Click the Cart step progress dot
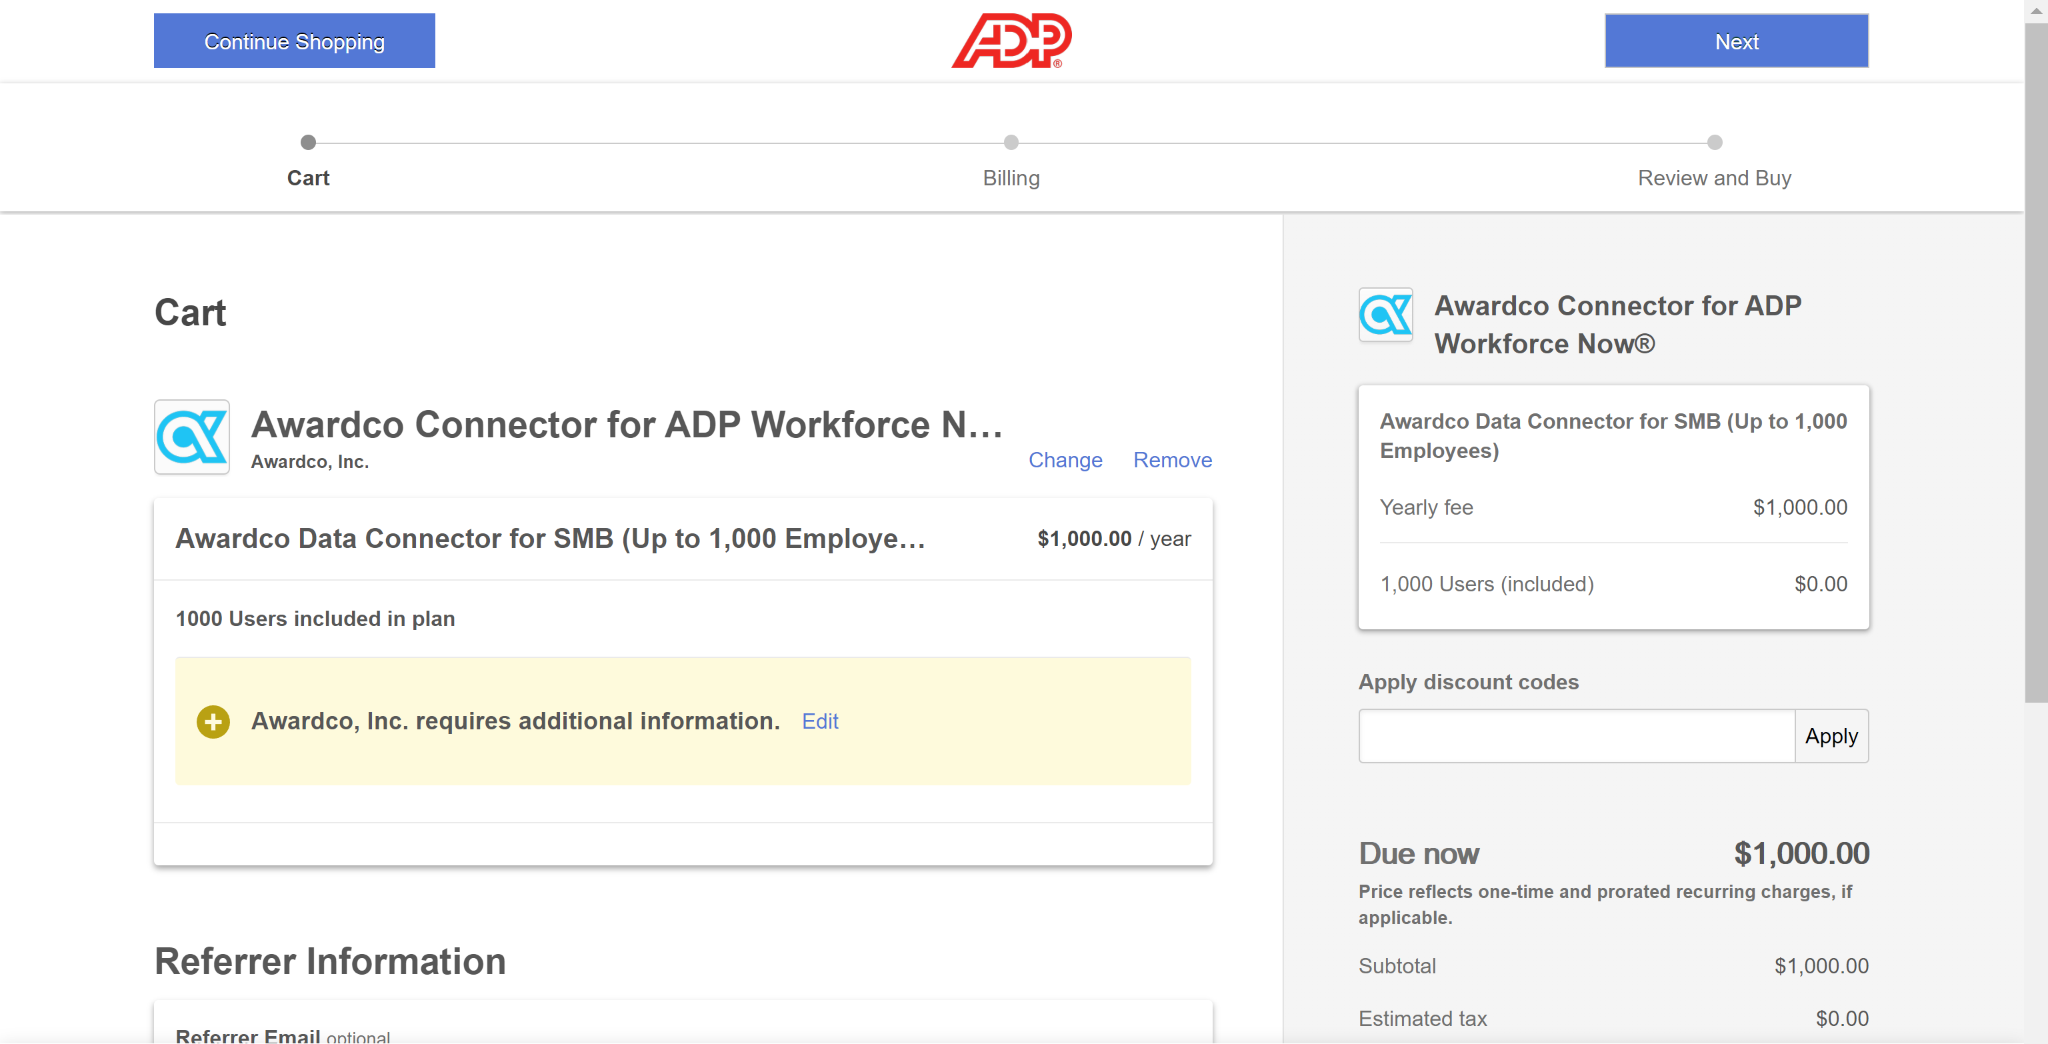This screenshot has width=2048, height=1044. click(308, 142)
